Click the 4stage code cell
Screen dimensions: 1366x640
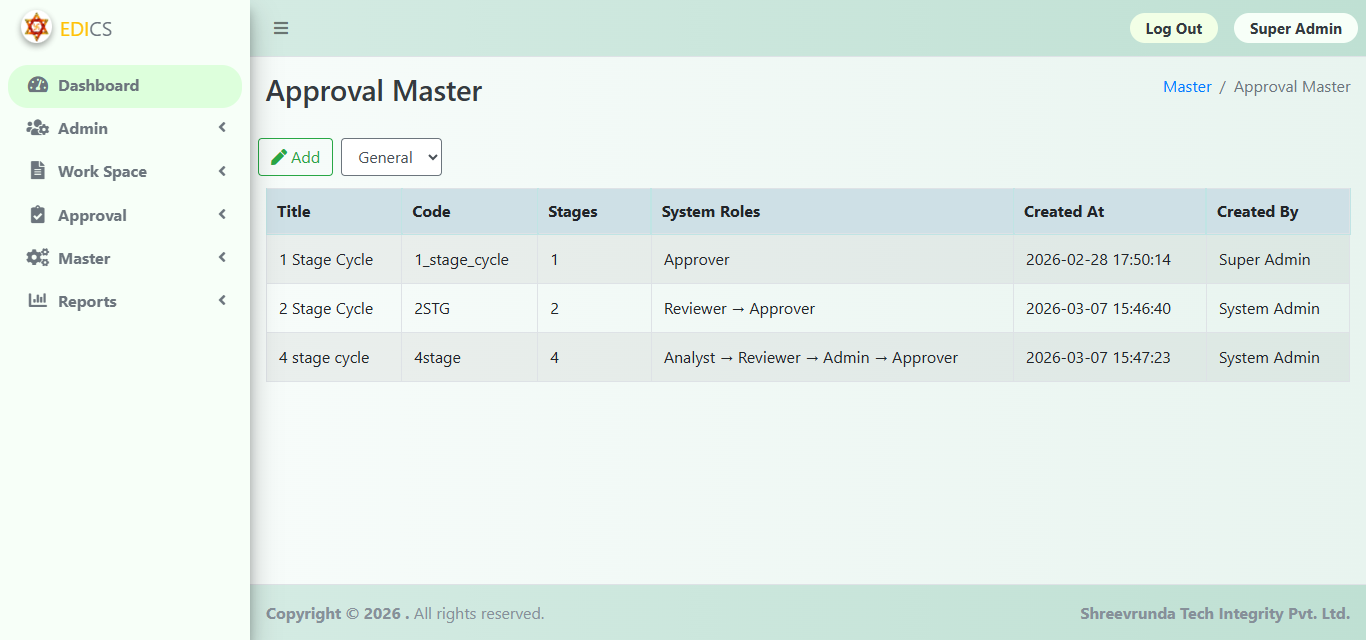[438, 358]
